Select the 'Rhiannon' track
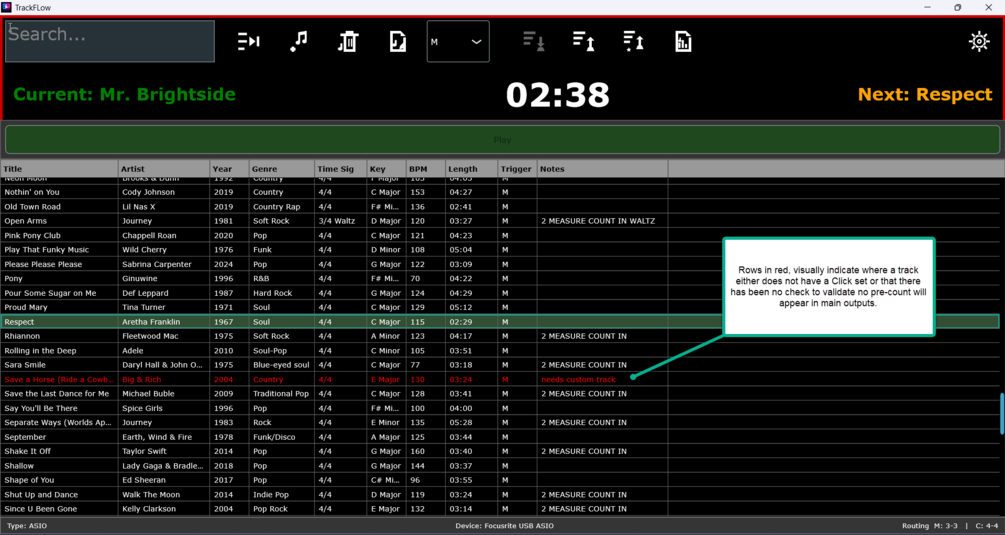 pyautogui.click(x=22, y=336)
